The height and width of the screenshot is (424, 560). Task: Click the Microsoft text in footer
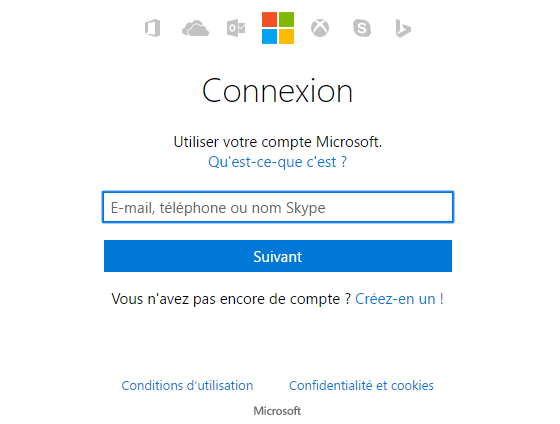[278, 411]
